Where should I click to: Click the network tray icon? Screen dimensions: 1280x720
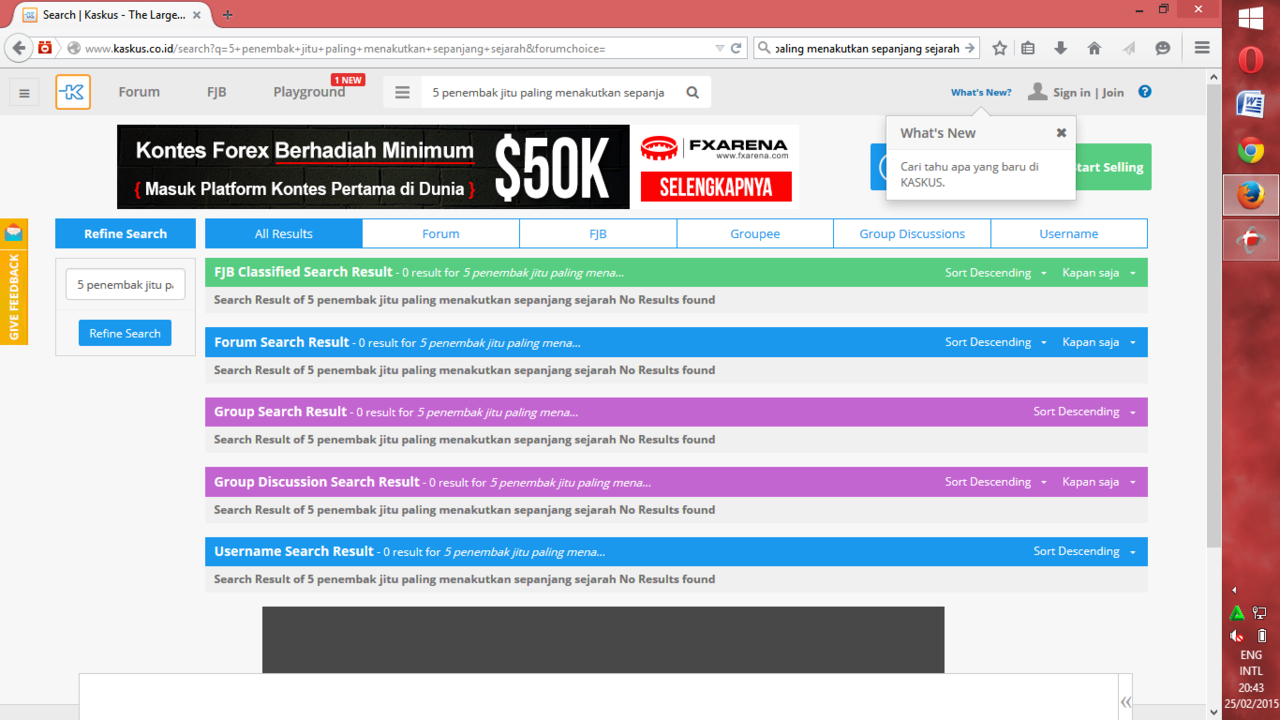pos(1260,613)
